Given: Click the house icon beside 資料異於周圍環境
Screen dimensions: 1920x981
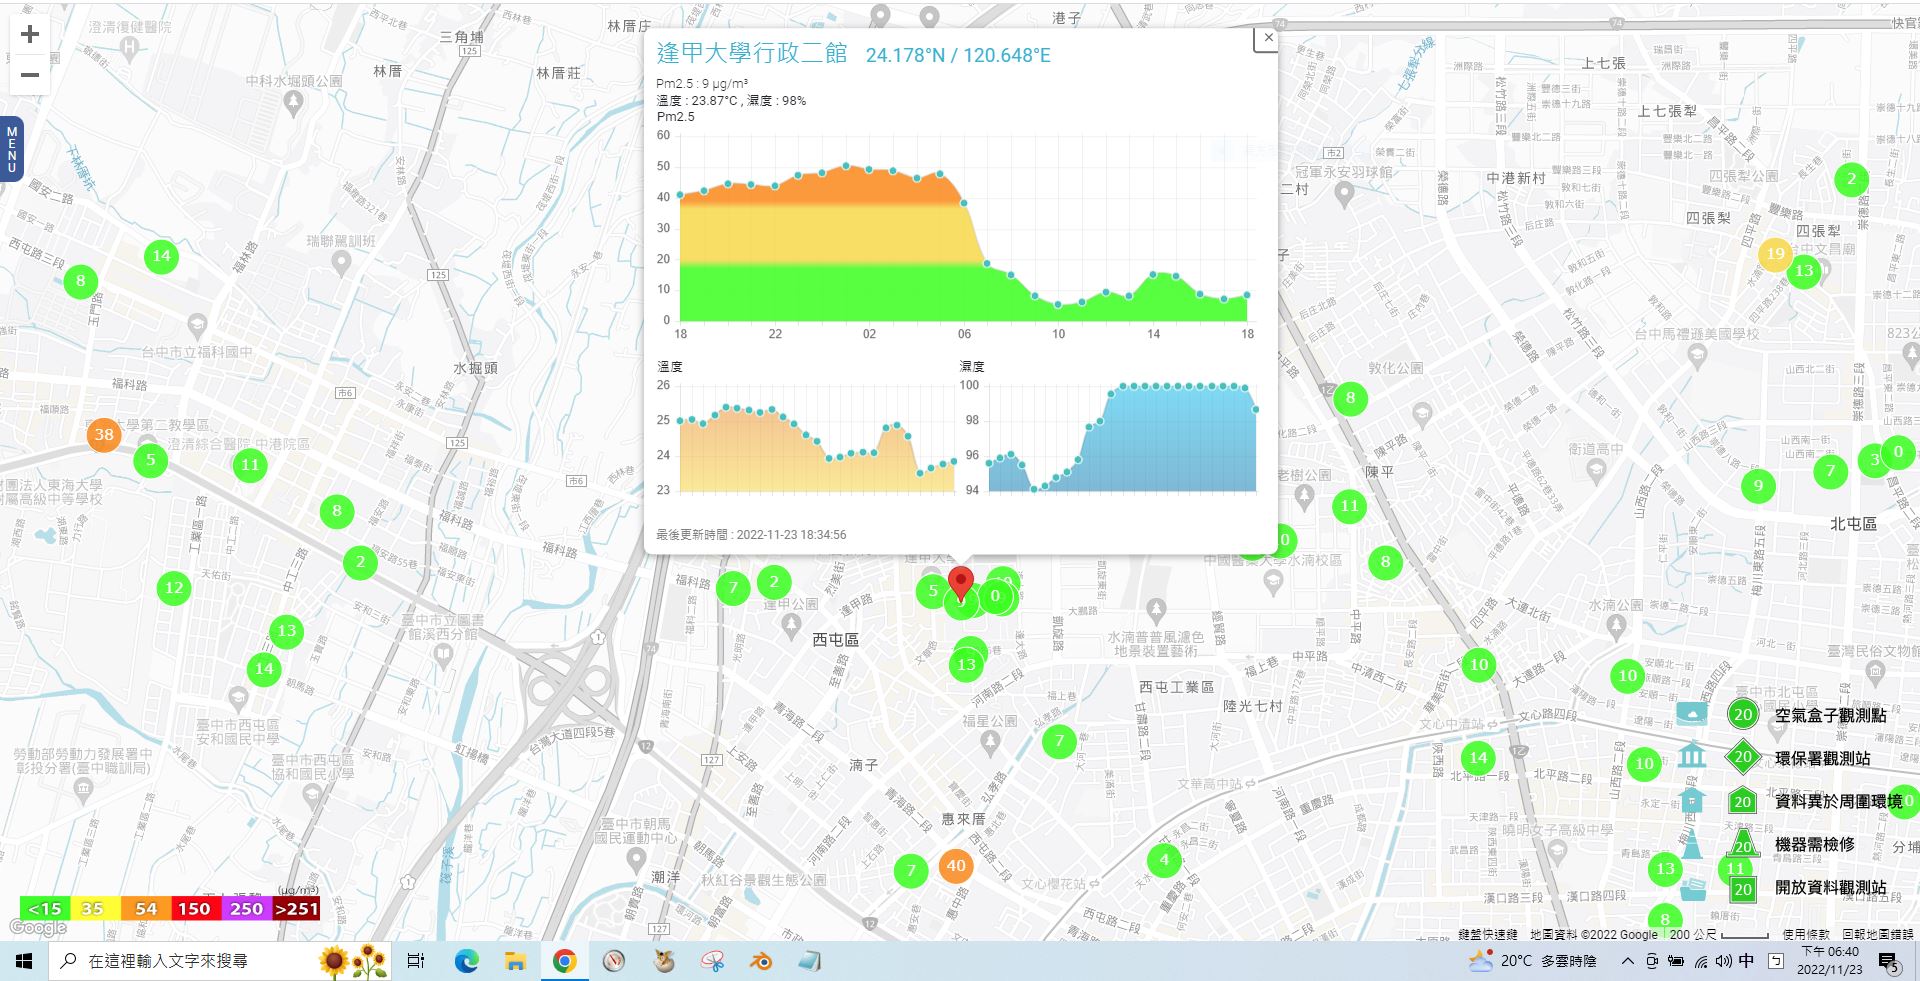Looking at the screenshot, I should [x=1691, y=800].
